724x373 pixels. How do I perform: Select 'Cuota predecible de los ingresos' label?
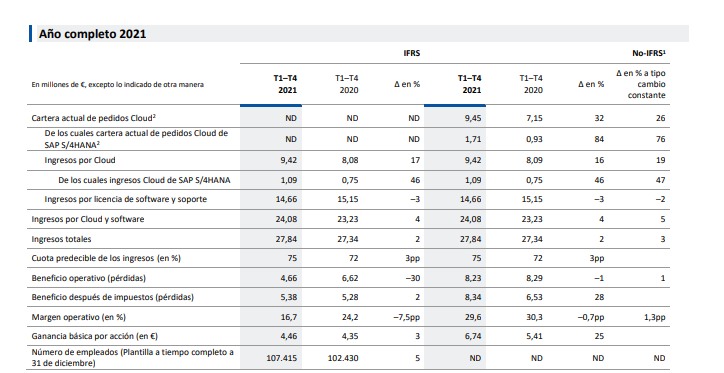(x=106, y=258)
